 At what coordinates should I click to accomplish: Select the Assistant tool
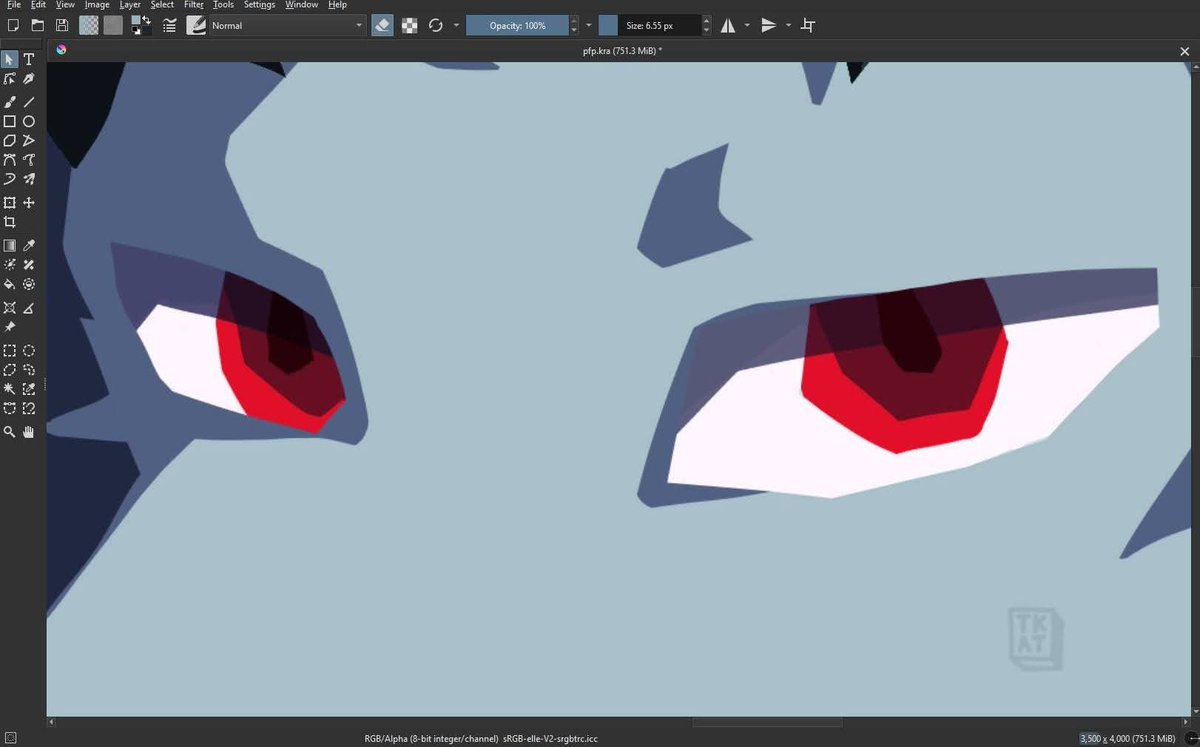[x=9, y=308]
